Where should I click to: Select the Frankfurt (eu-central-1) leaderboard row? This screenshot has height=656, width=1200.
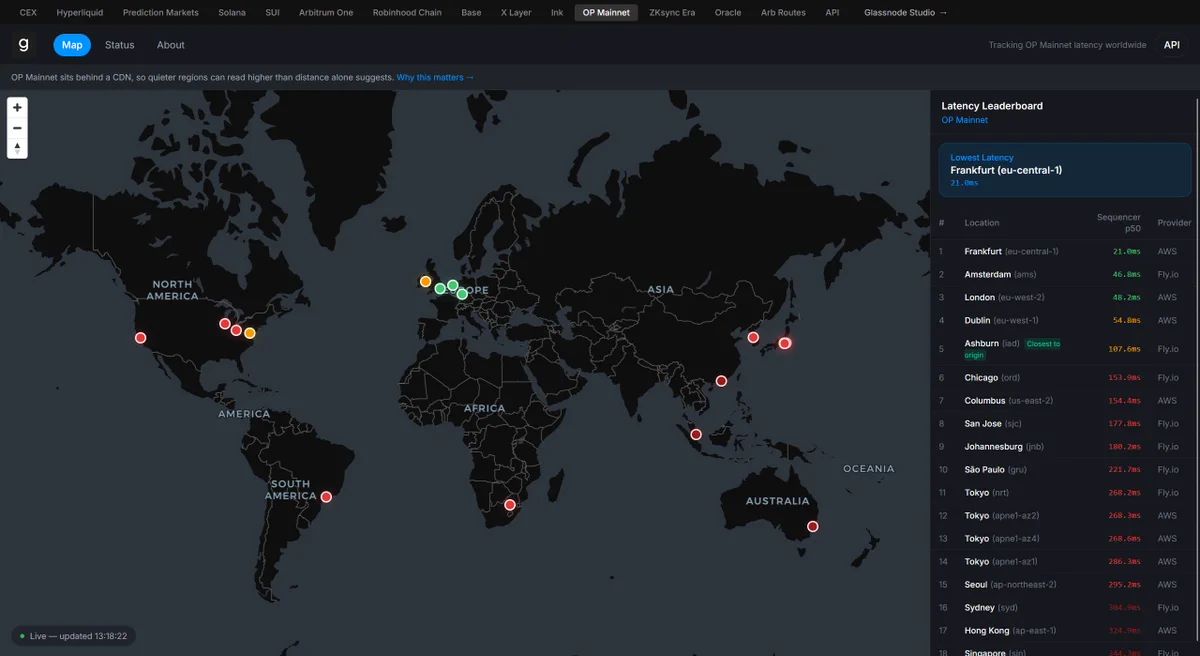[x=1065, y=251]
